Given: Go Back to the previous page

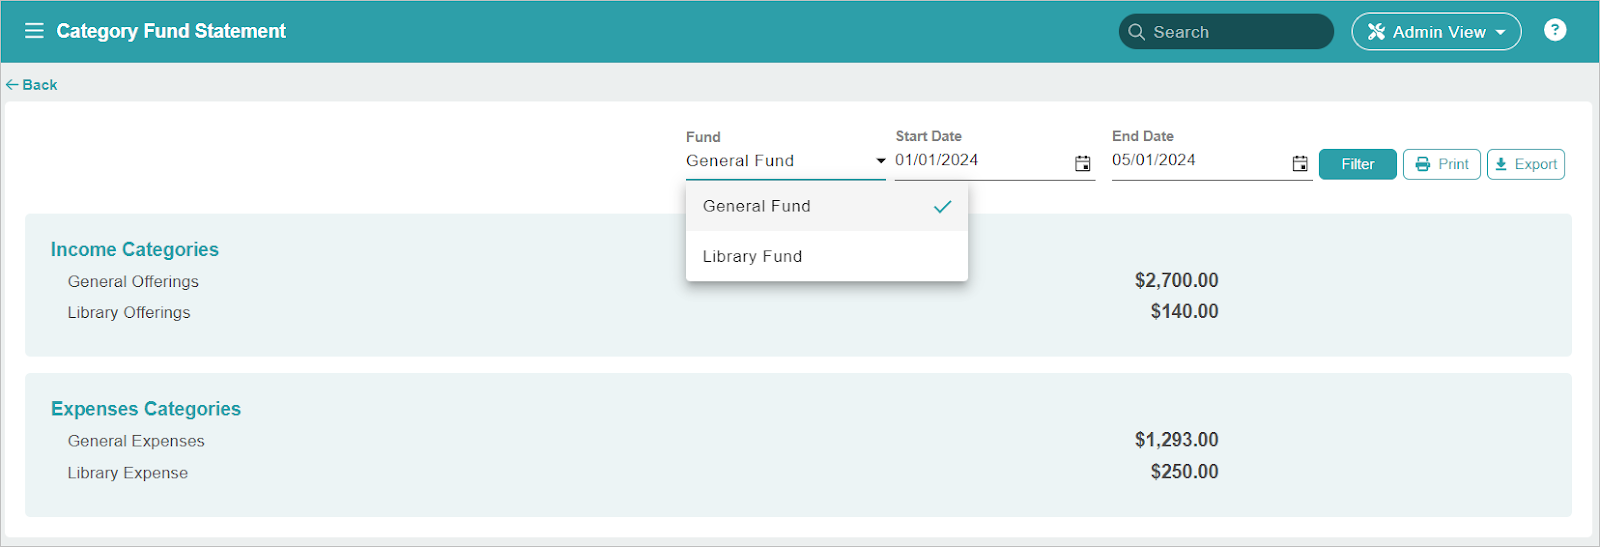Looking at the screenshot, I should click(x=31, y=85).
